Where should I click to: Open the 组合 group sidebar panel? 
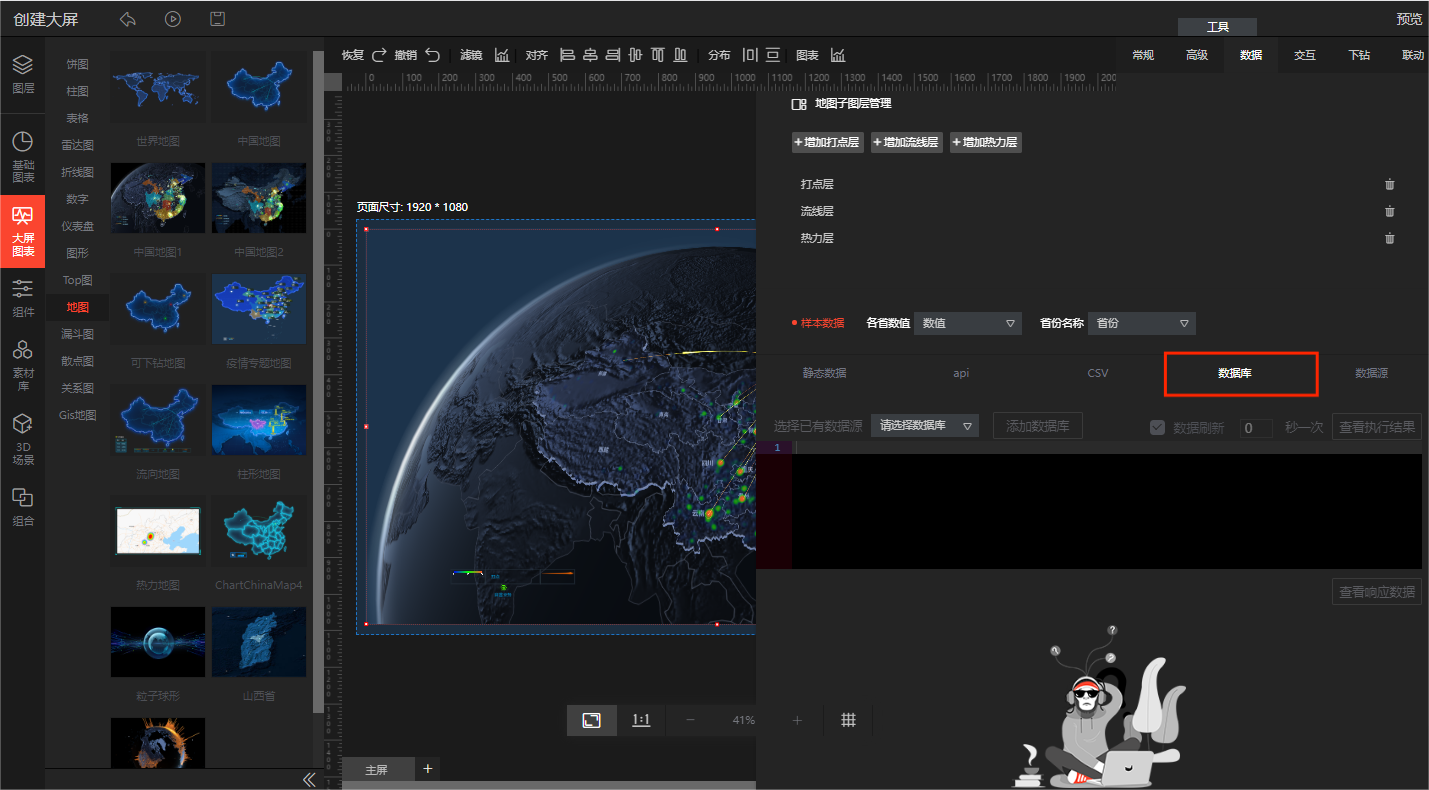pos(22,507)
